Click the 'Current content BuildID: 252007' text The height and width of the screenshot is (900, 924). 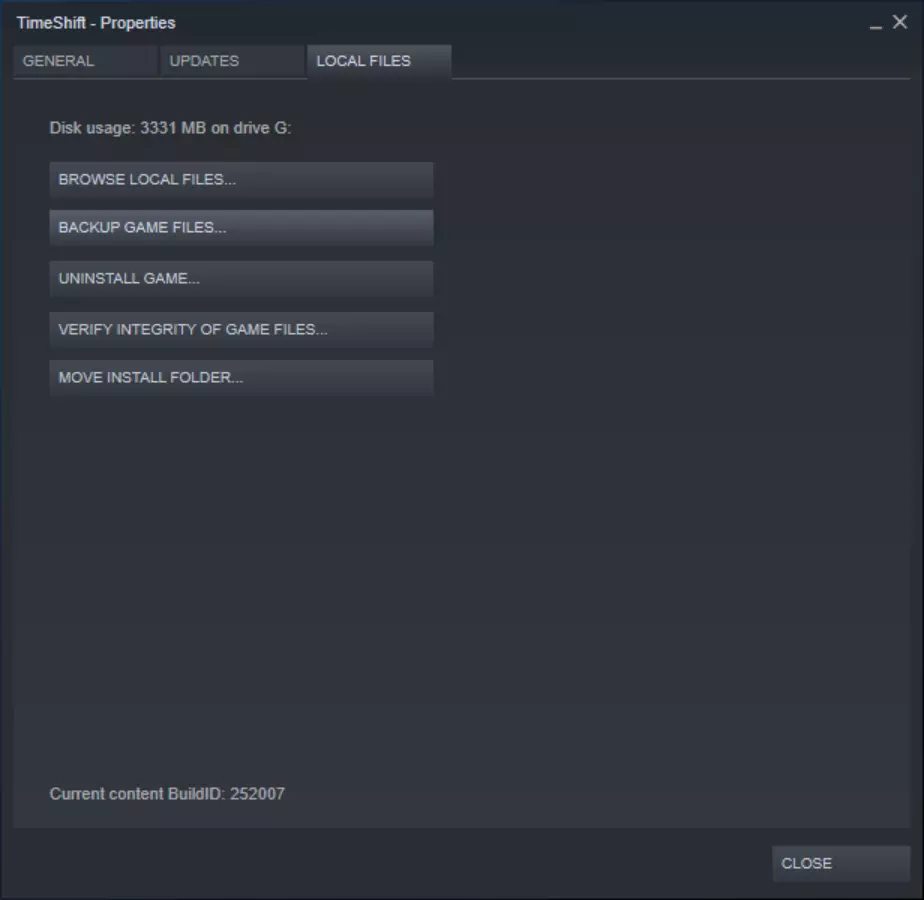167,794
